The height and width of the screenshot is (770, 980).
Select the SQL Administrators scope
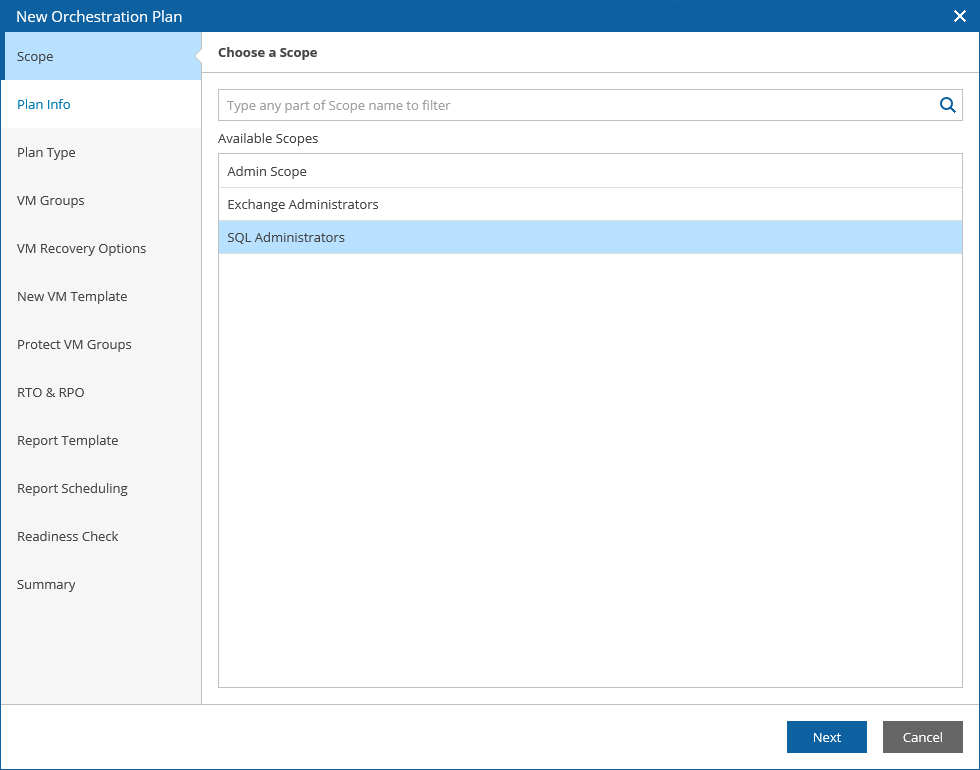(286, 237)
